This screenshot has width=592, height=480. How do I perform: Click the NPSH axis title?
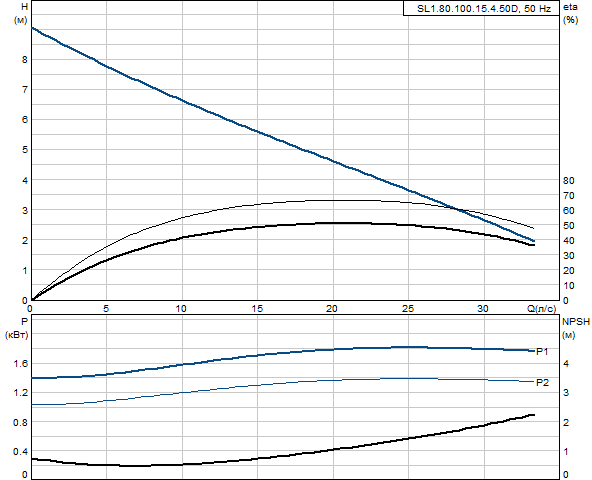click(x=576, y=322)
